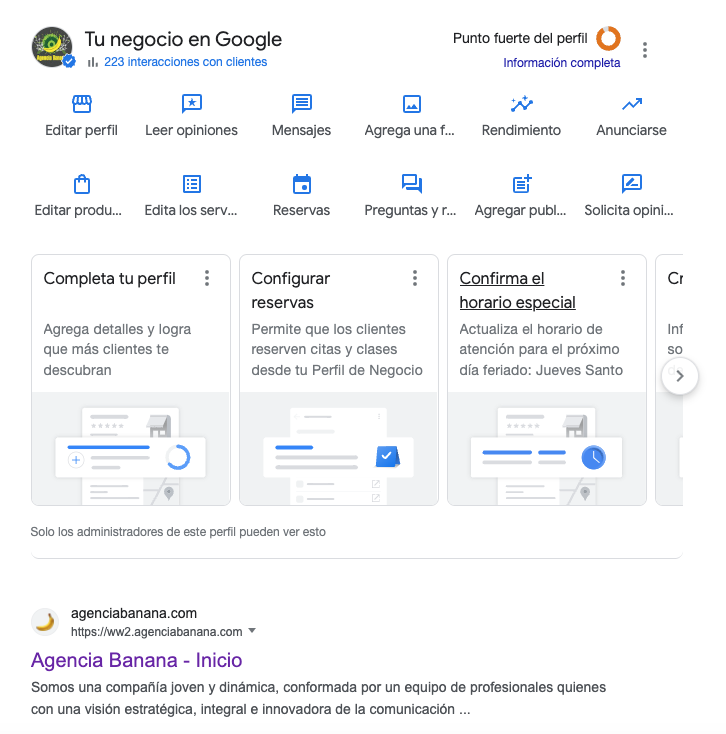This screenshot has width=726, height=734.
Task: Click the next arrow on the cards carousel
Action: [680, 376]
